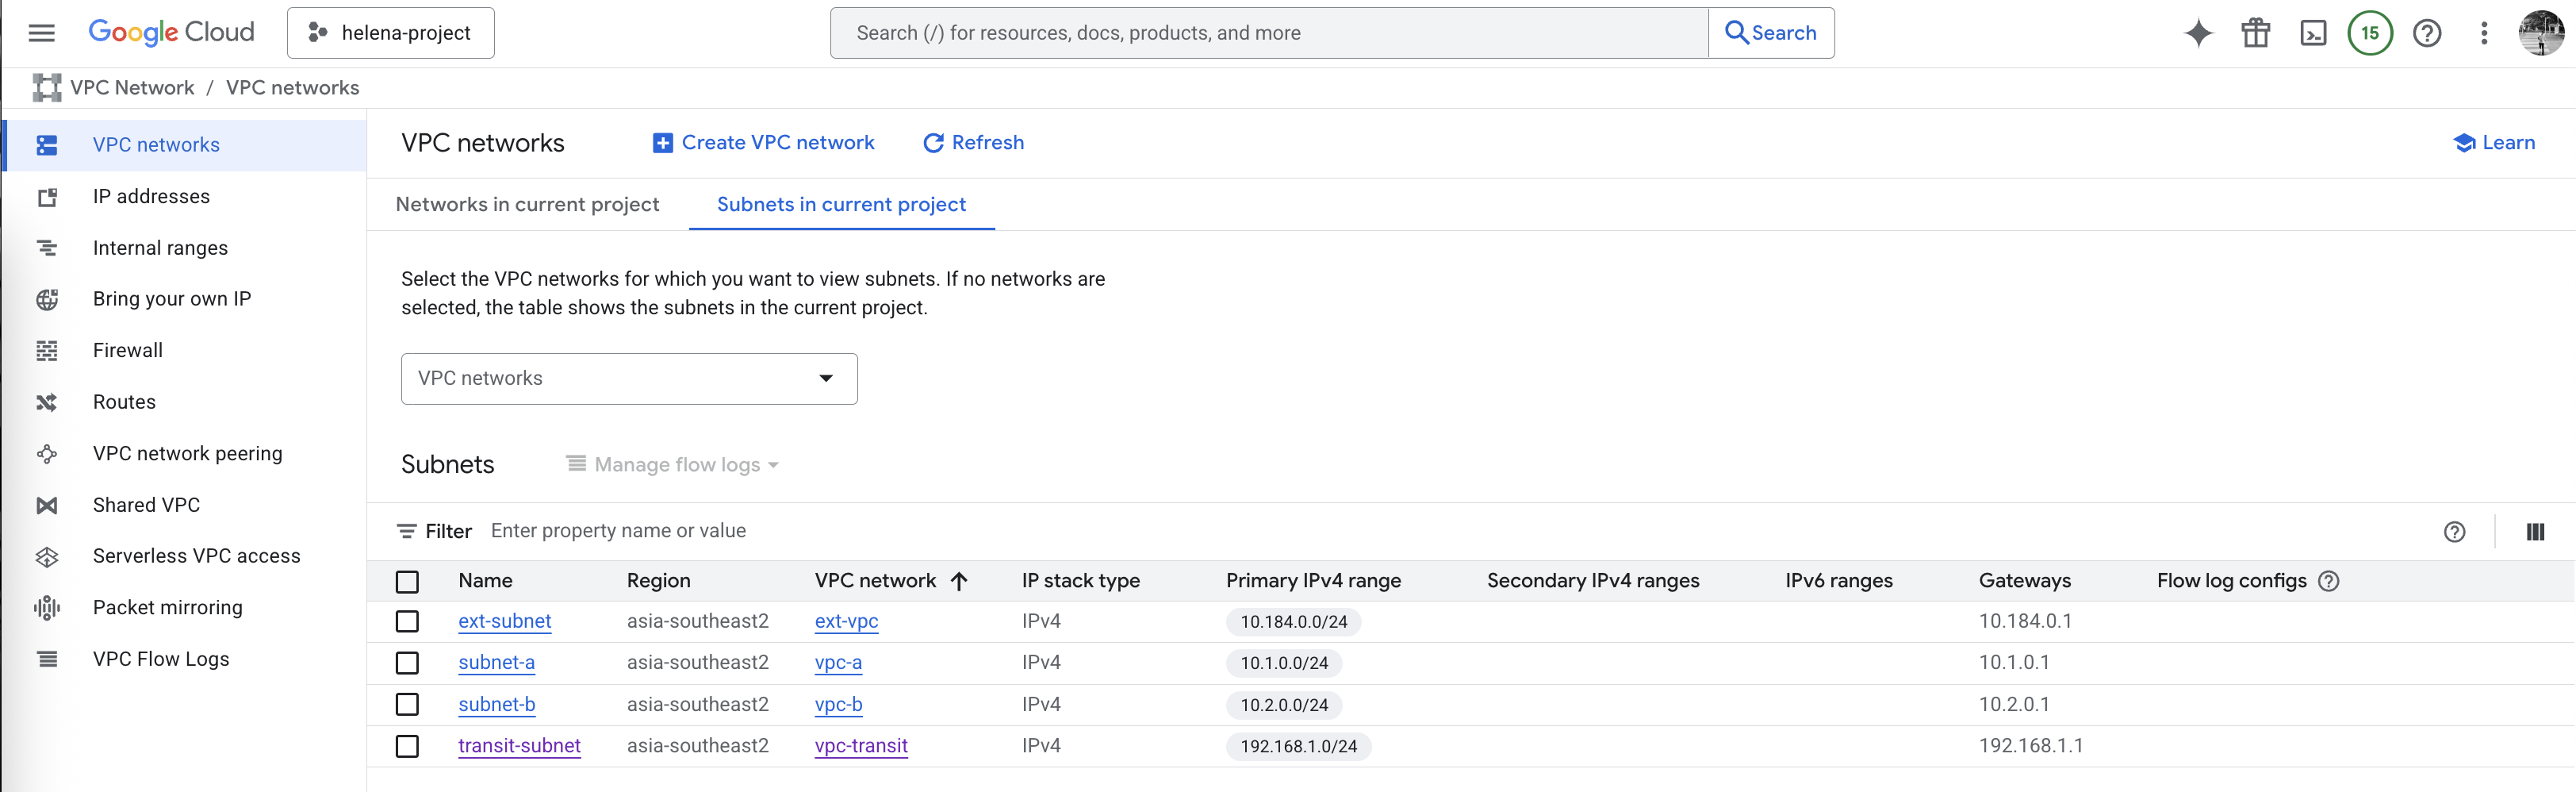Click Flow log configs help icon

(2329, 581)
